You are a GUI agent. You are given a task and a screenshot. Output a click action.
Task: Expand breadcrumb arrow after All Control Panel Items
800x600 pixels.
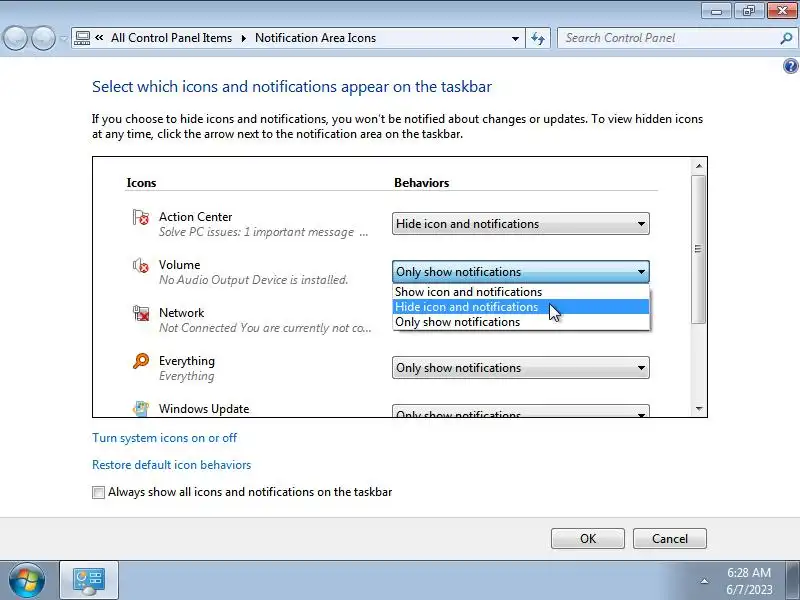tap(243, 38)
